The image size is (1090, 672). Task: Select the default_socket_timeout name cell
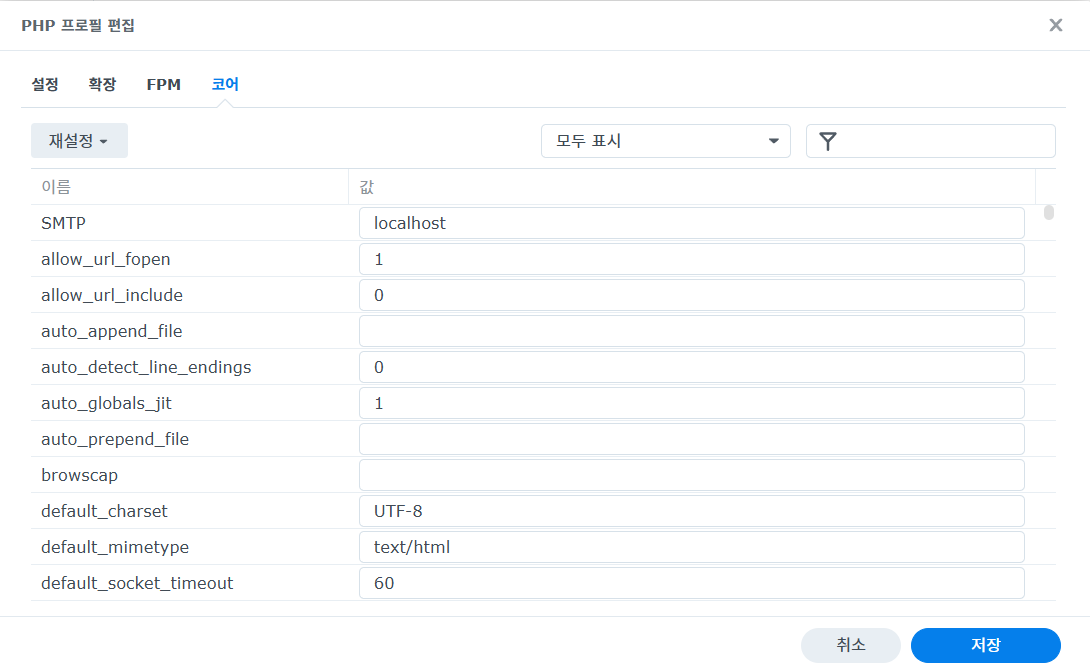[189, 583]
